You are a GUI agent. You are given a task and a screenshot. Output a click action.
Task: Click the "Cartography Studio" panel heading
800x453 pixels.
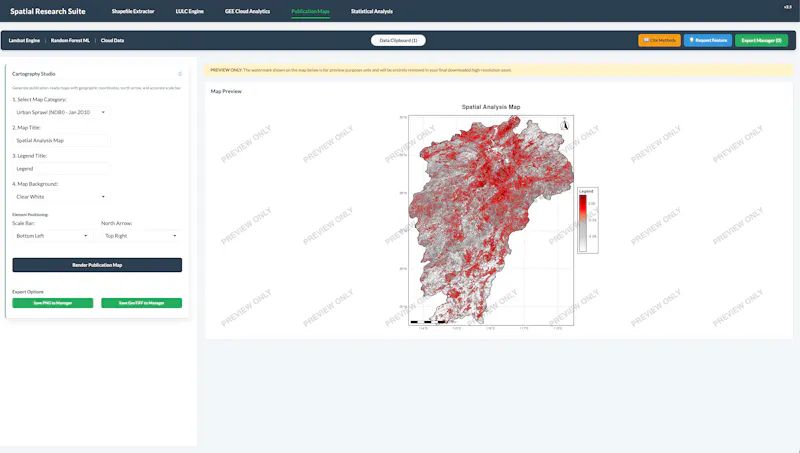tap(34, 74)
